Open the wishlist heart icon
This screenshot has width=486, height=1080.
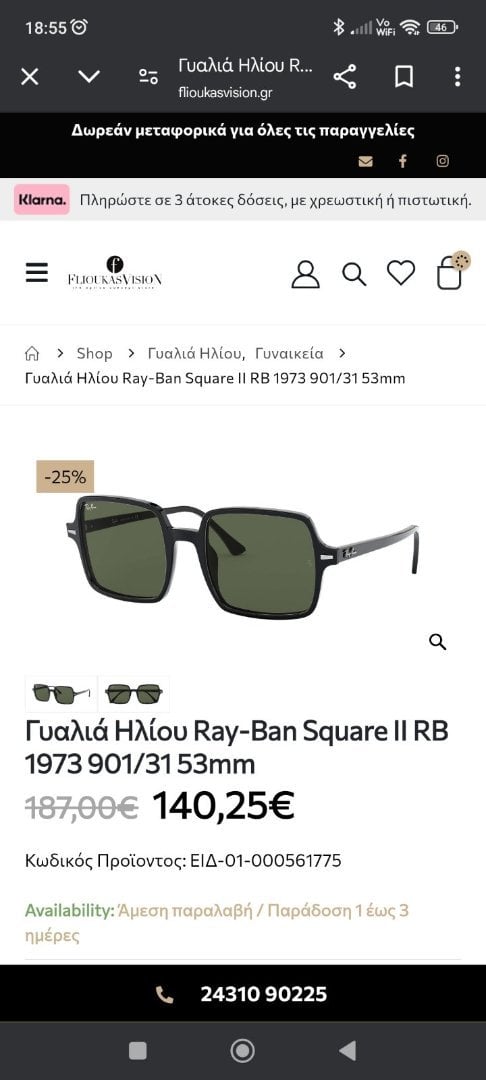(x=401, y=273)
